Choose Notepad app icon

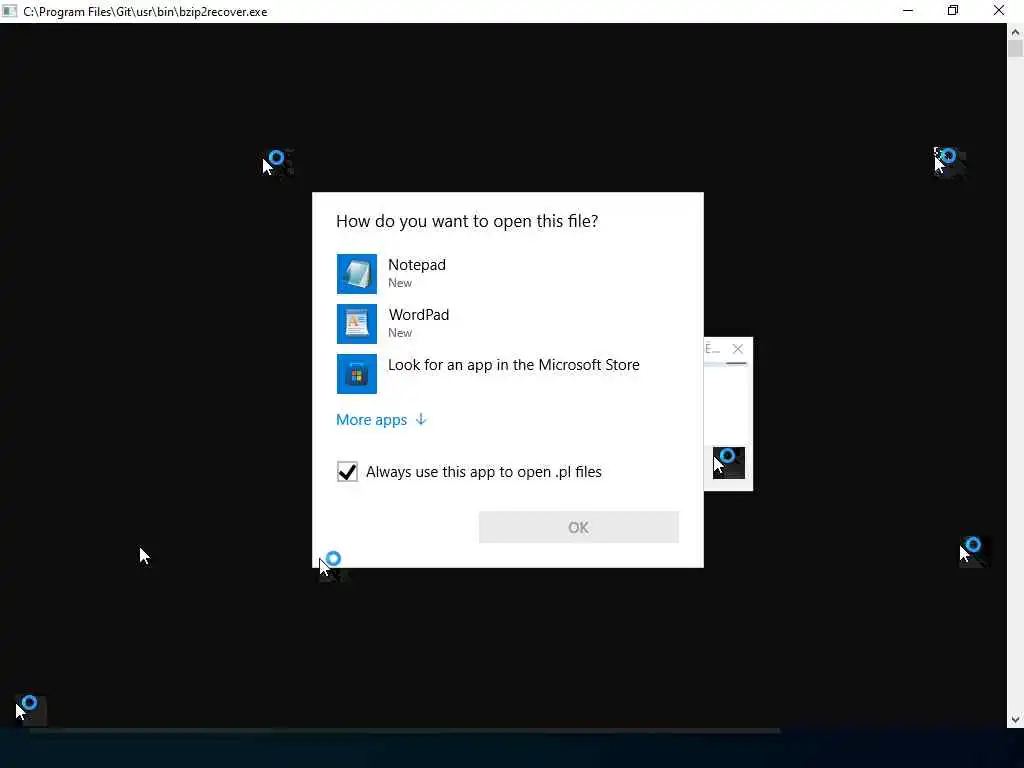[357, 274]
